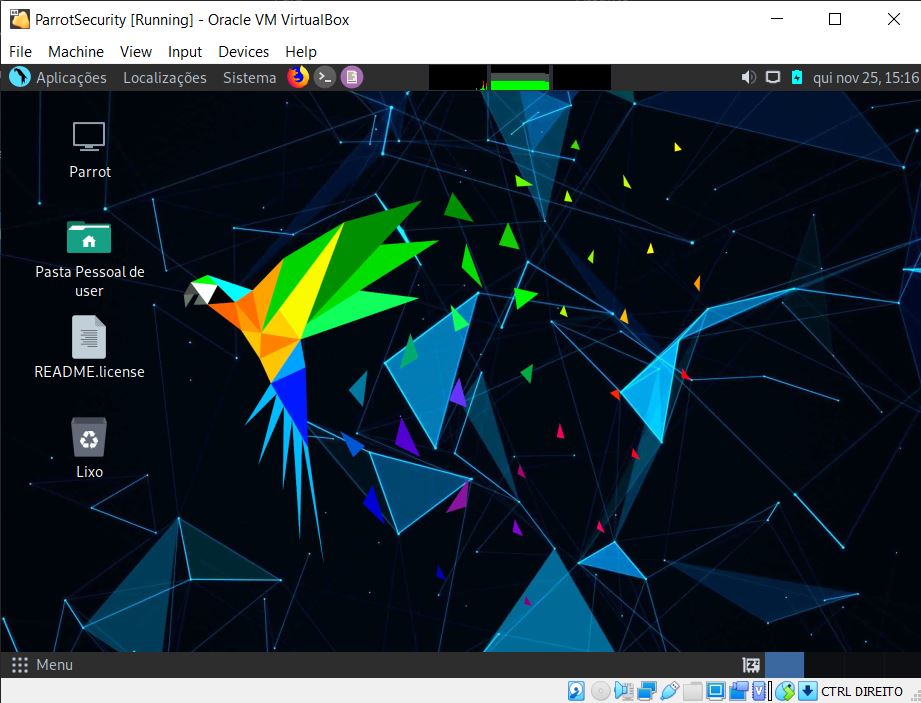
Task: Click the CPU load monitor graph
Action: tap(458, 78)
